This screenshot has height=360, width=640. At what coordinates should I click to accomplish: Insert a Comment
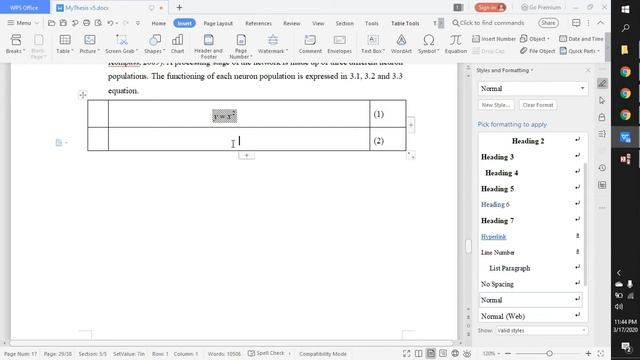point(310,44)
